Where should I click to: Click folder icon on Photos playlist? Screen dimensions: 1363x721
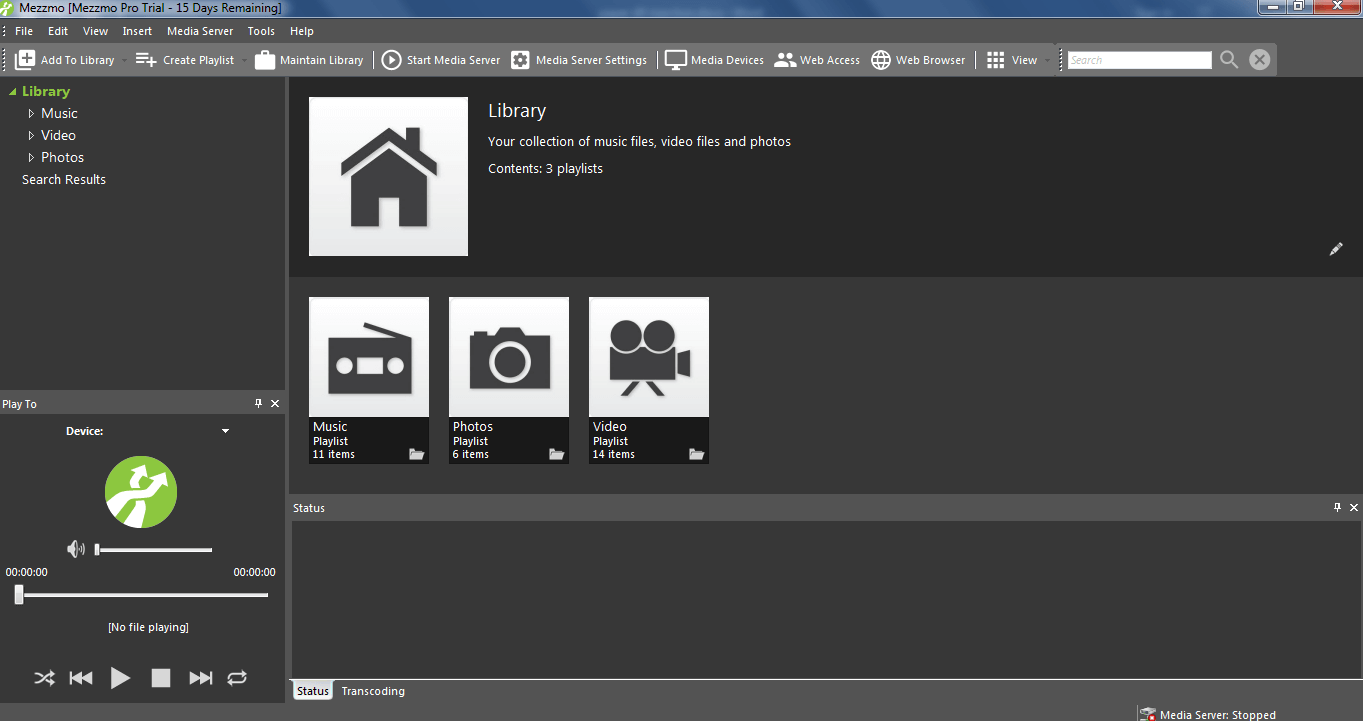[557, 454]
